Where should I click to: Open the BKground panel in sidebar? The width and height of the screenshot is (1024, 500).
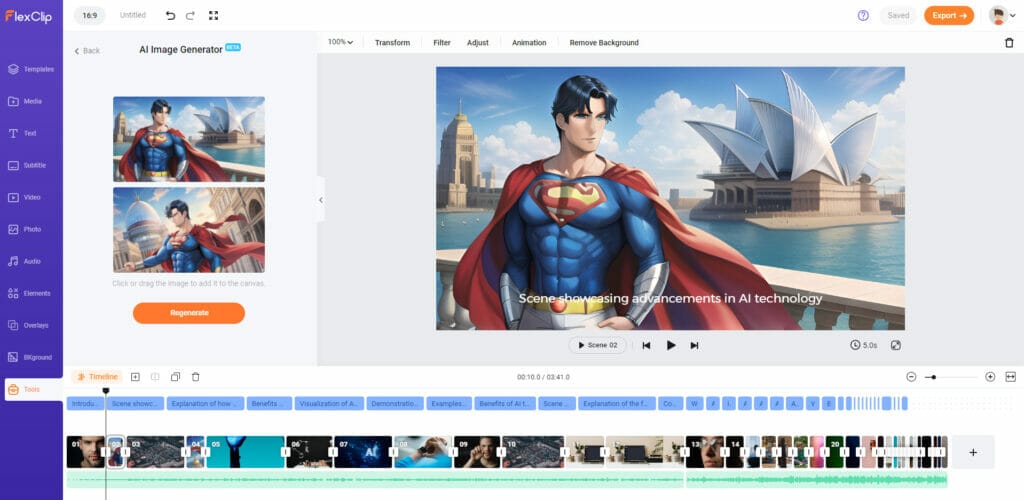[x=31, y=357]
